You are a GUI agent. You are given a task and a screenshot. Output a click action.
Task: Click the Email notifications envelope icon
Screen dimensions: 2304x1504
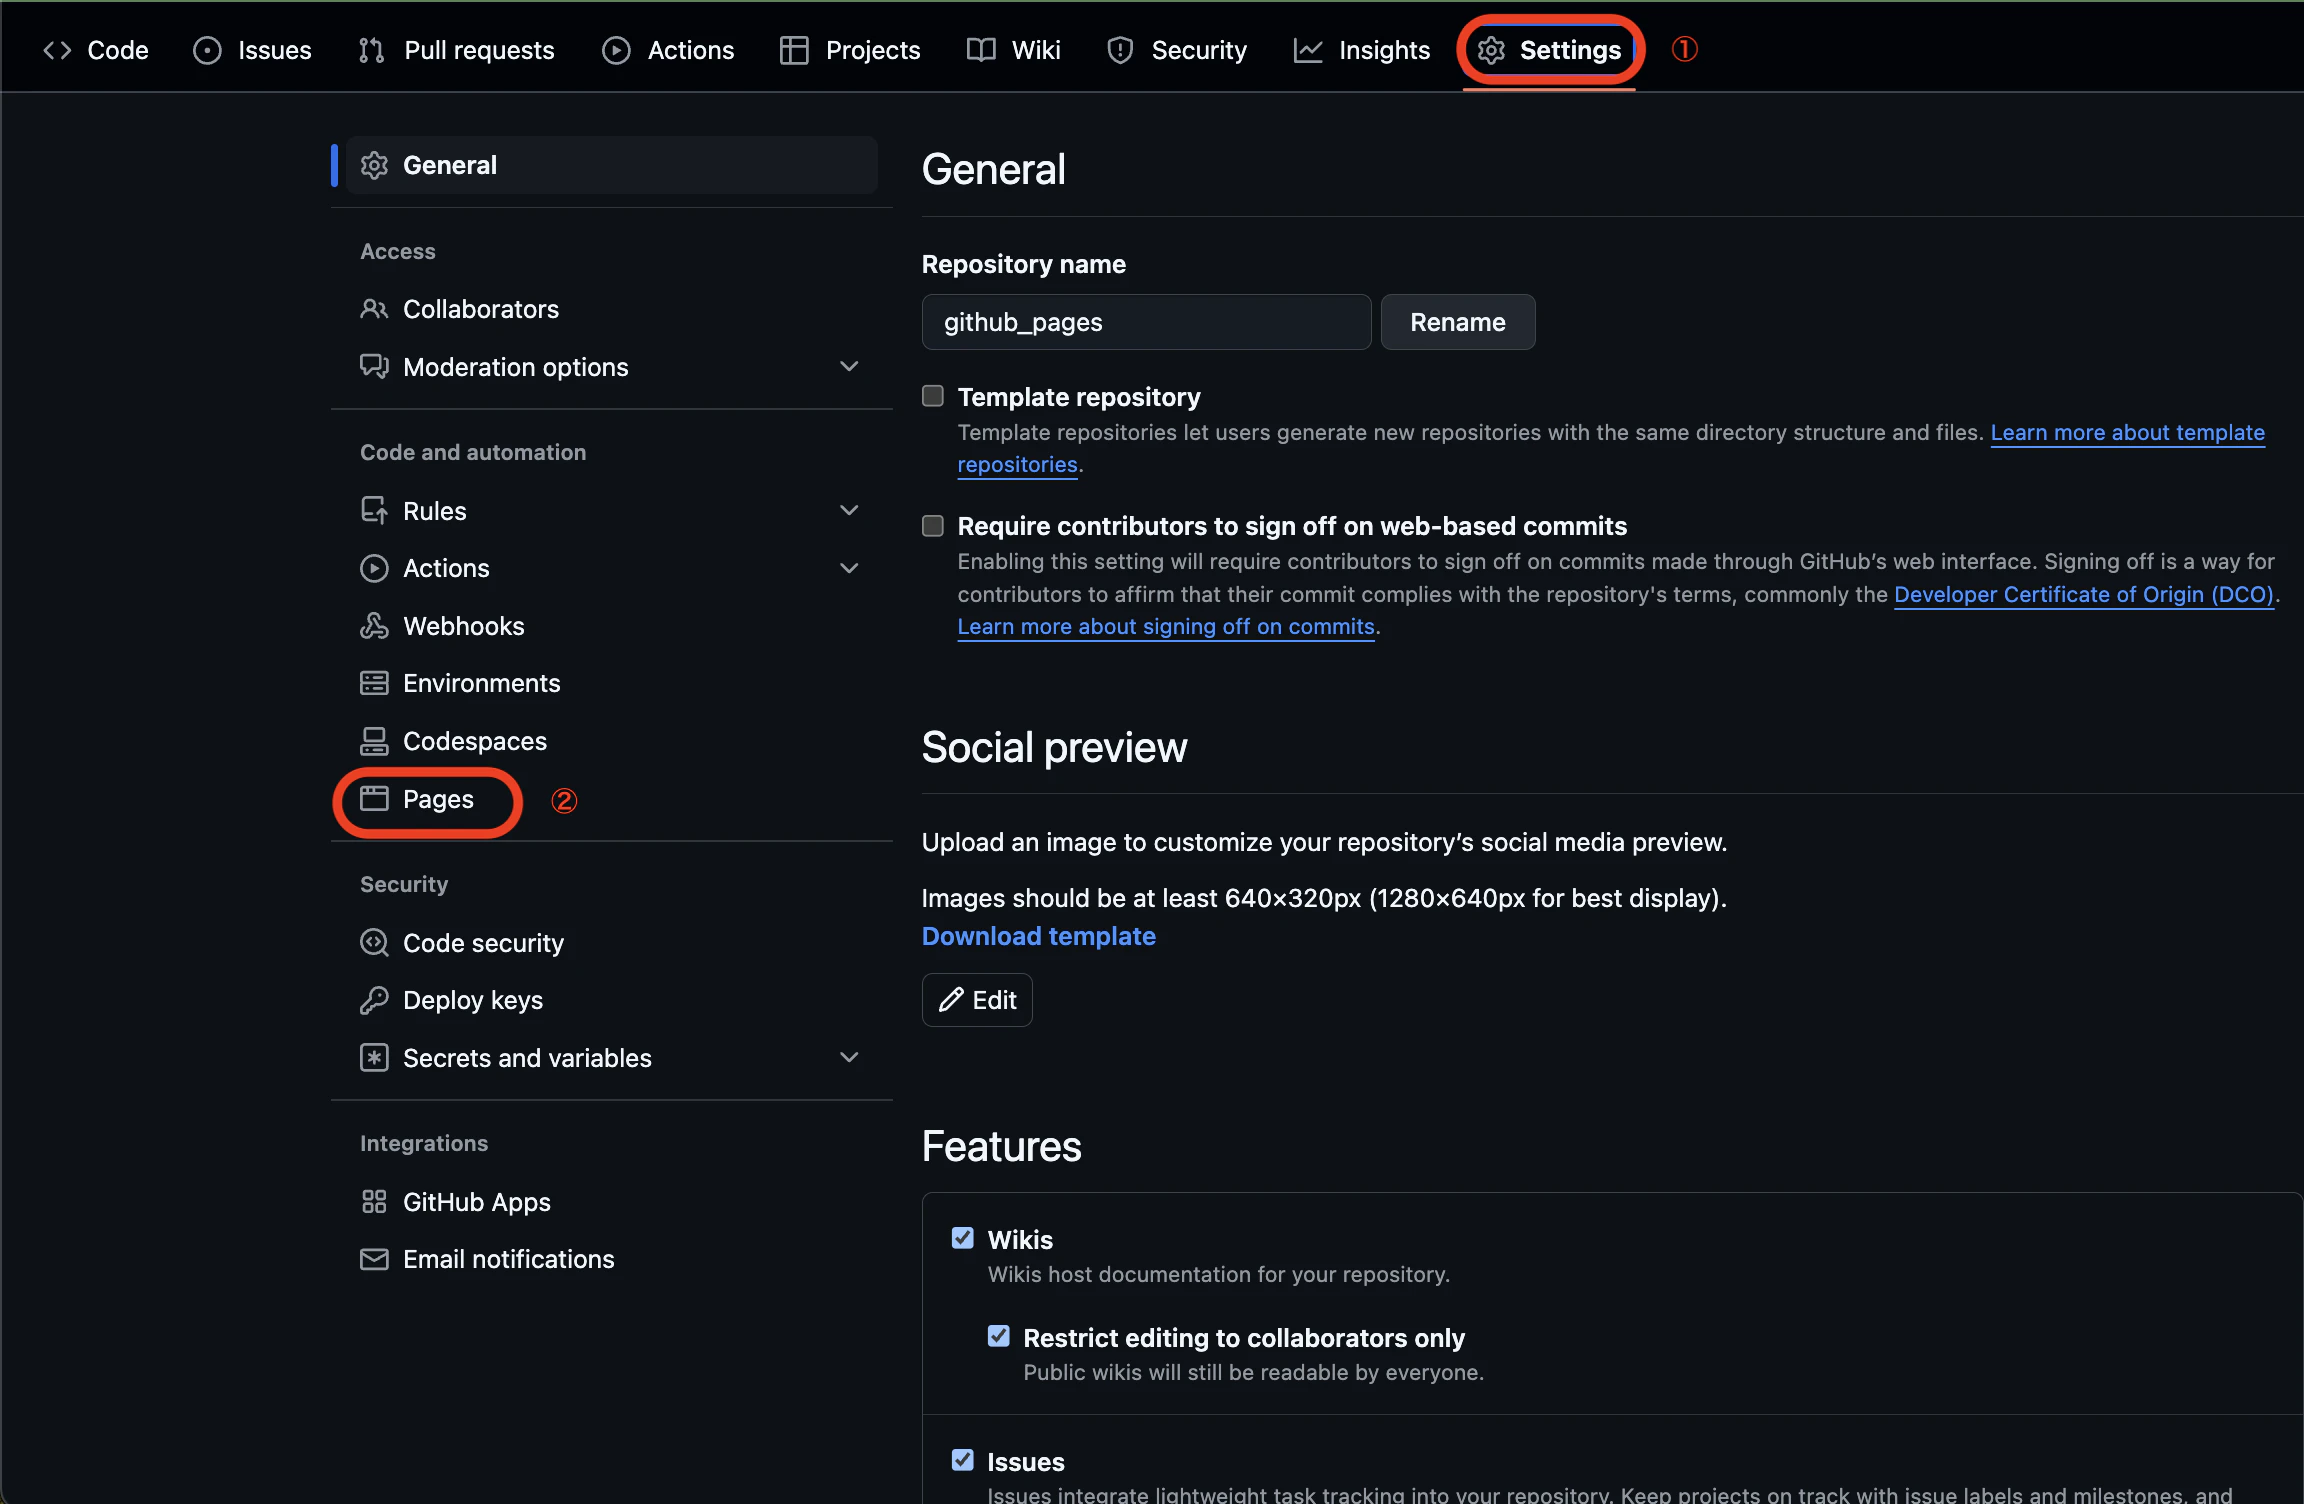click(374, 1259)
